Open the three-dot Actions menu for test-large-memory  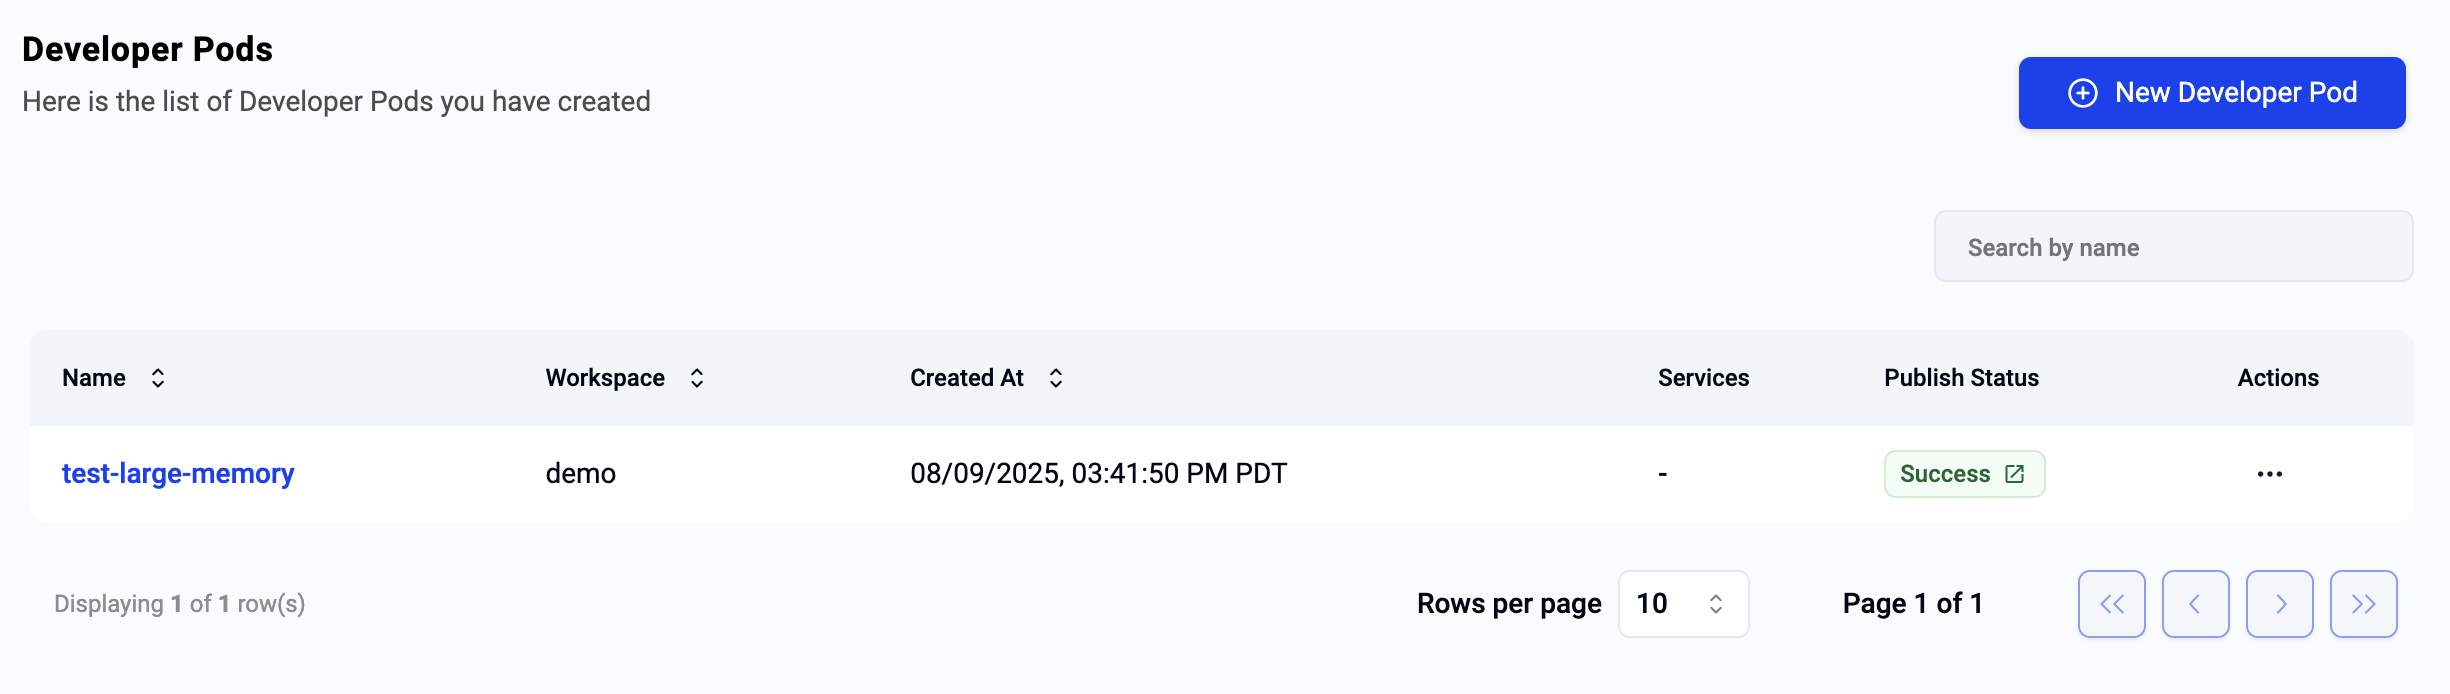pos(2270,474)
